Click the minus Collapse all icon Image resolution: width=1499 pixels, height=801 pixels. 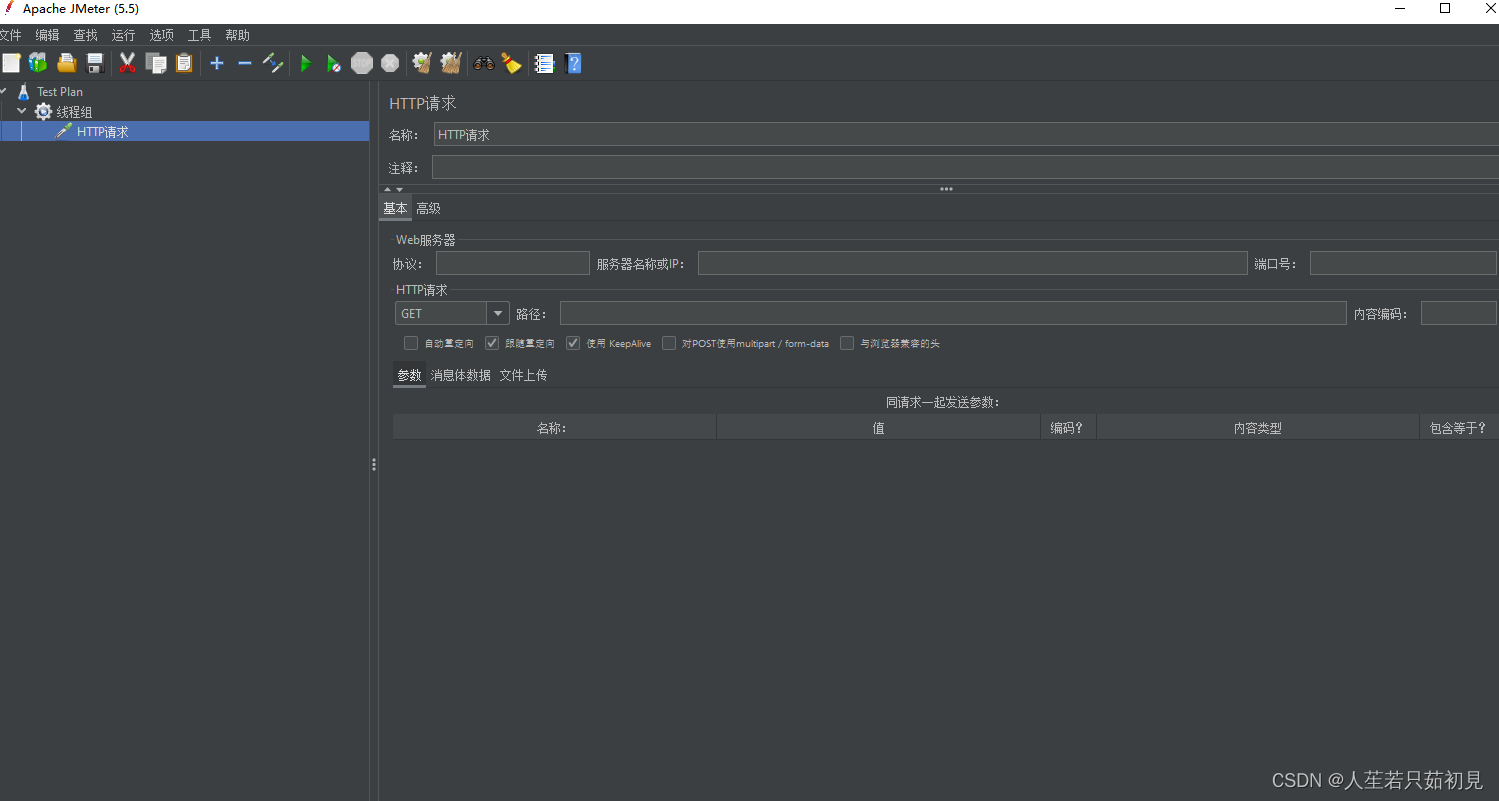click(245, 63)
